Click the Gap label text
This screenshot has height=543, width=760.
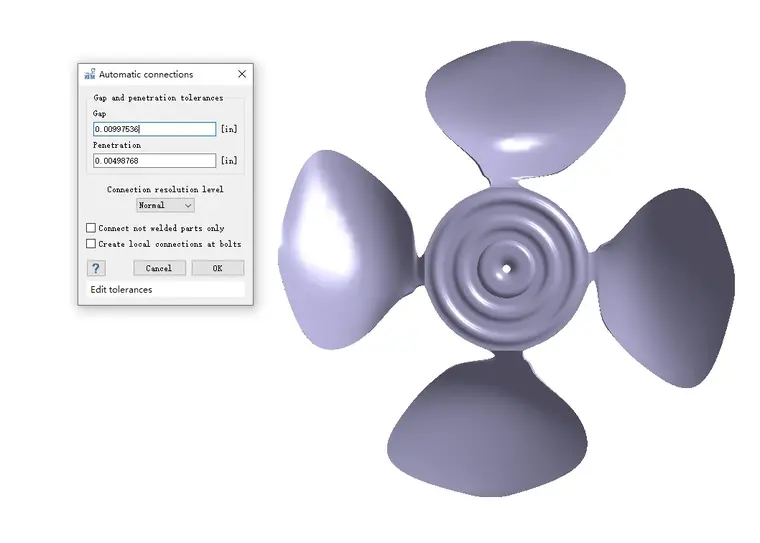99,113
